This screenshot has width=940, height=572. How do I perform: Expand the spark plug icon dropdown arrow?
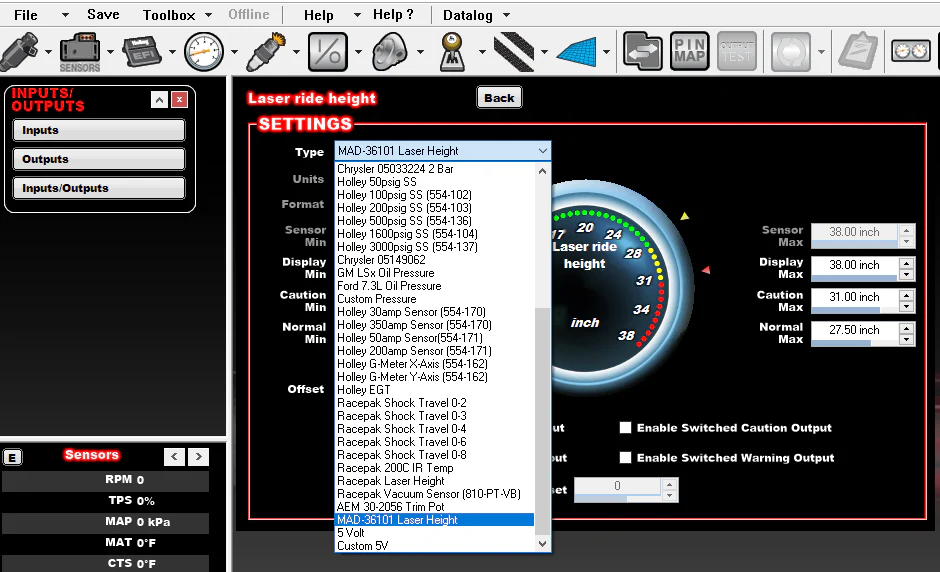coord(296,52)
